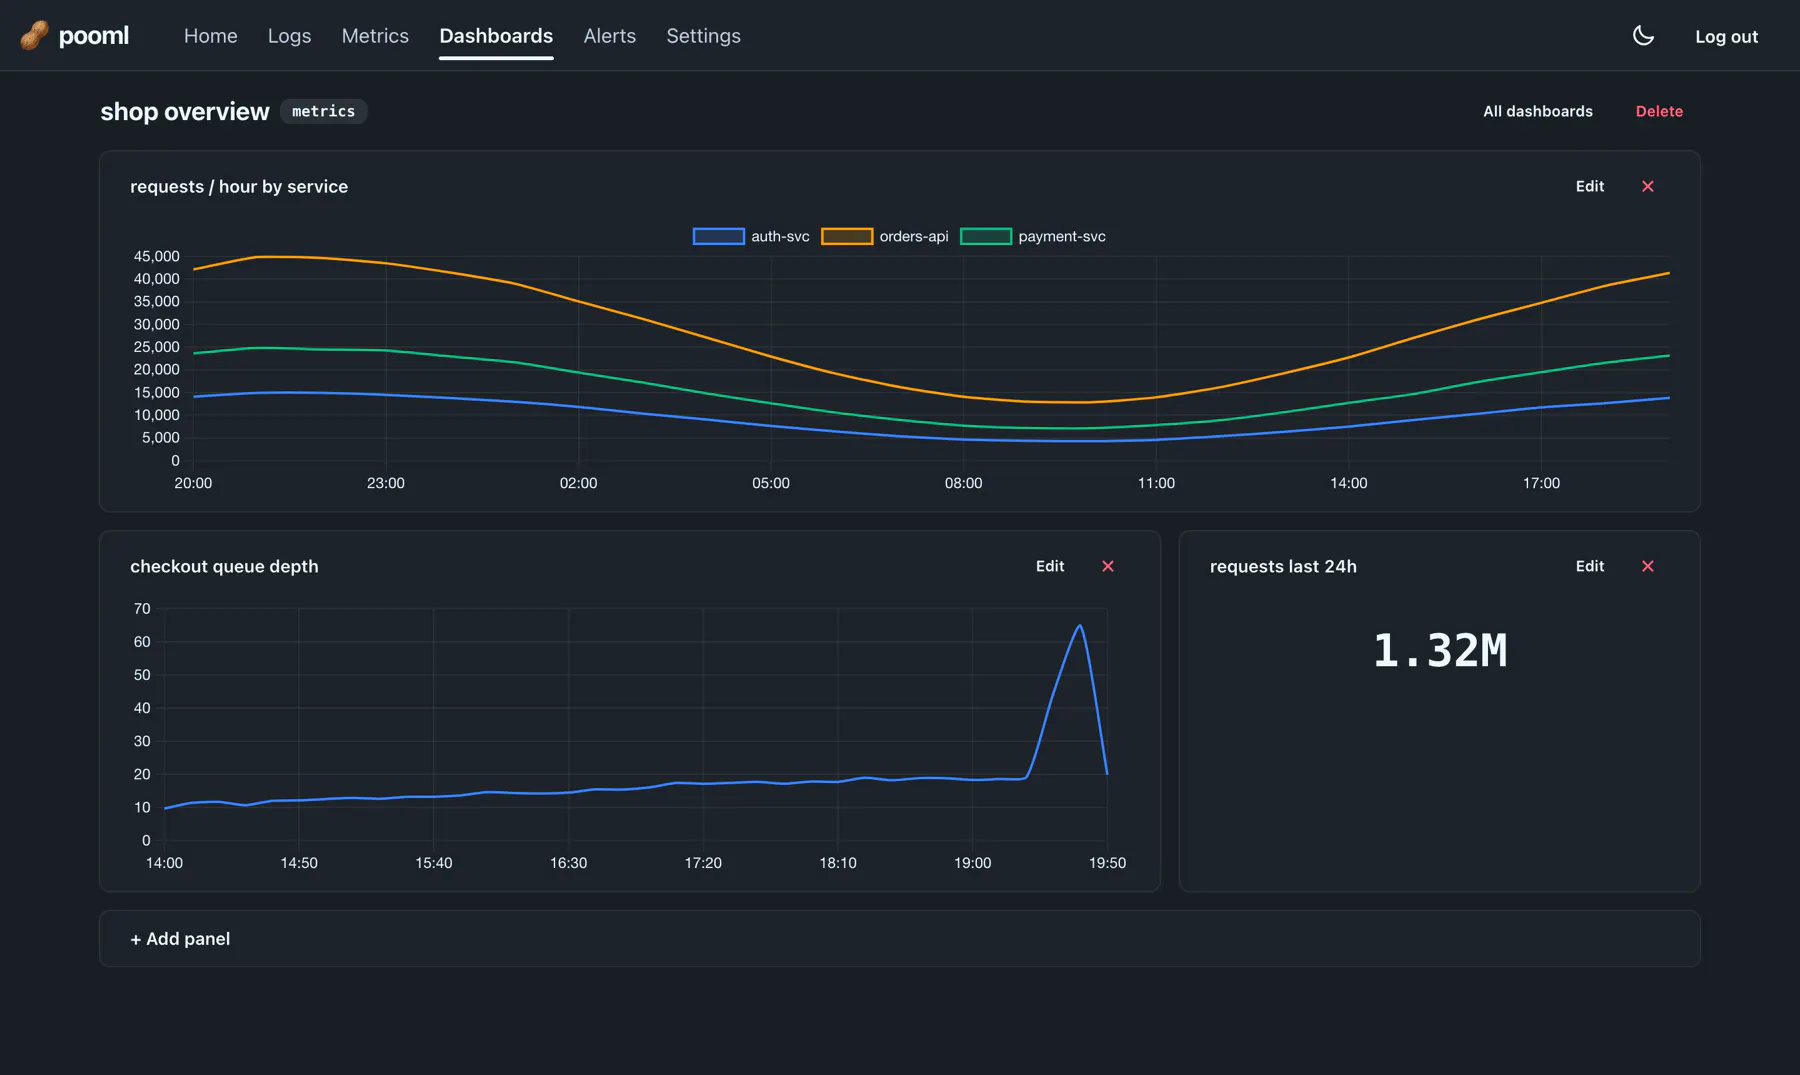Open the Alerts nav tab

pos(610,36)
